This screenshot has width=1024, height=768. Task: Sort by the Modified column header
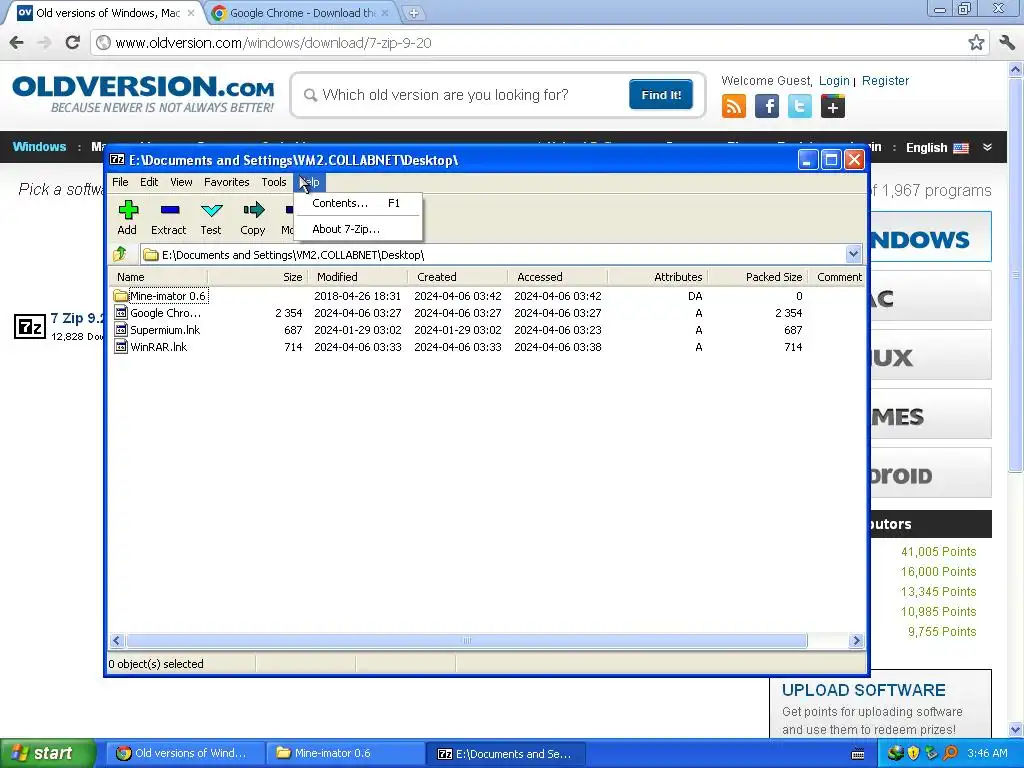(x=359, y=277)
